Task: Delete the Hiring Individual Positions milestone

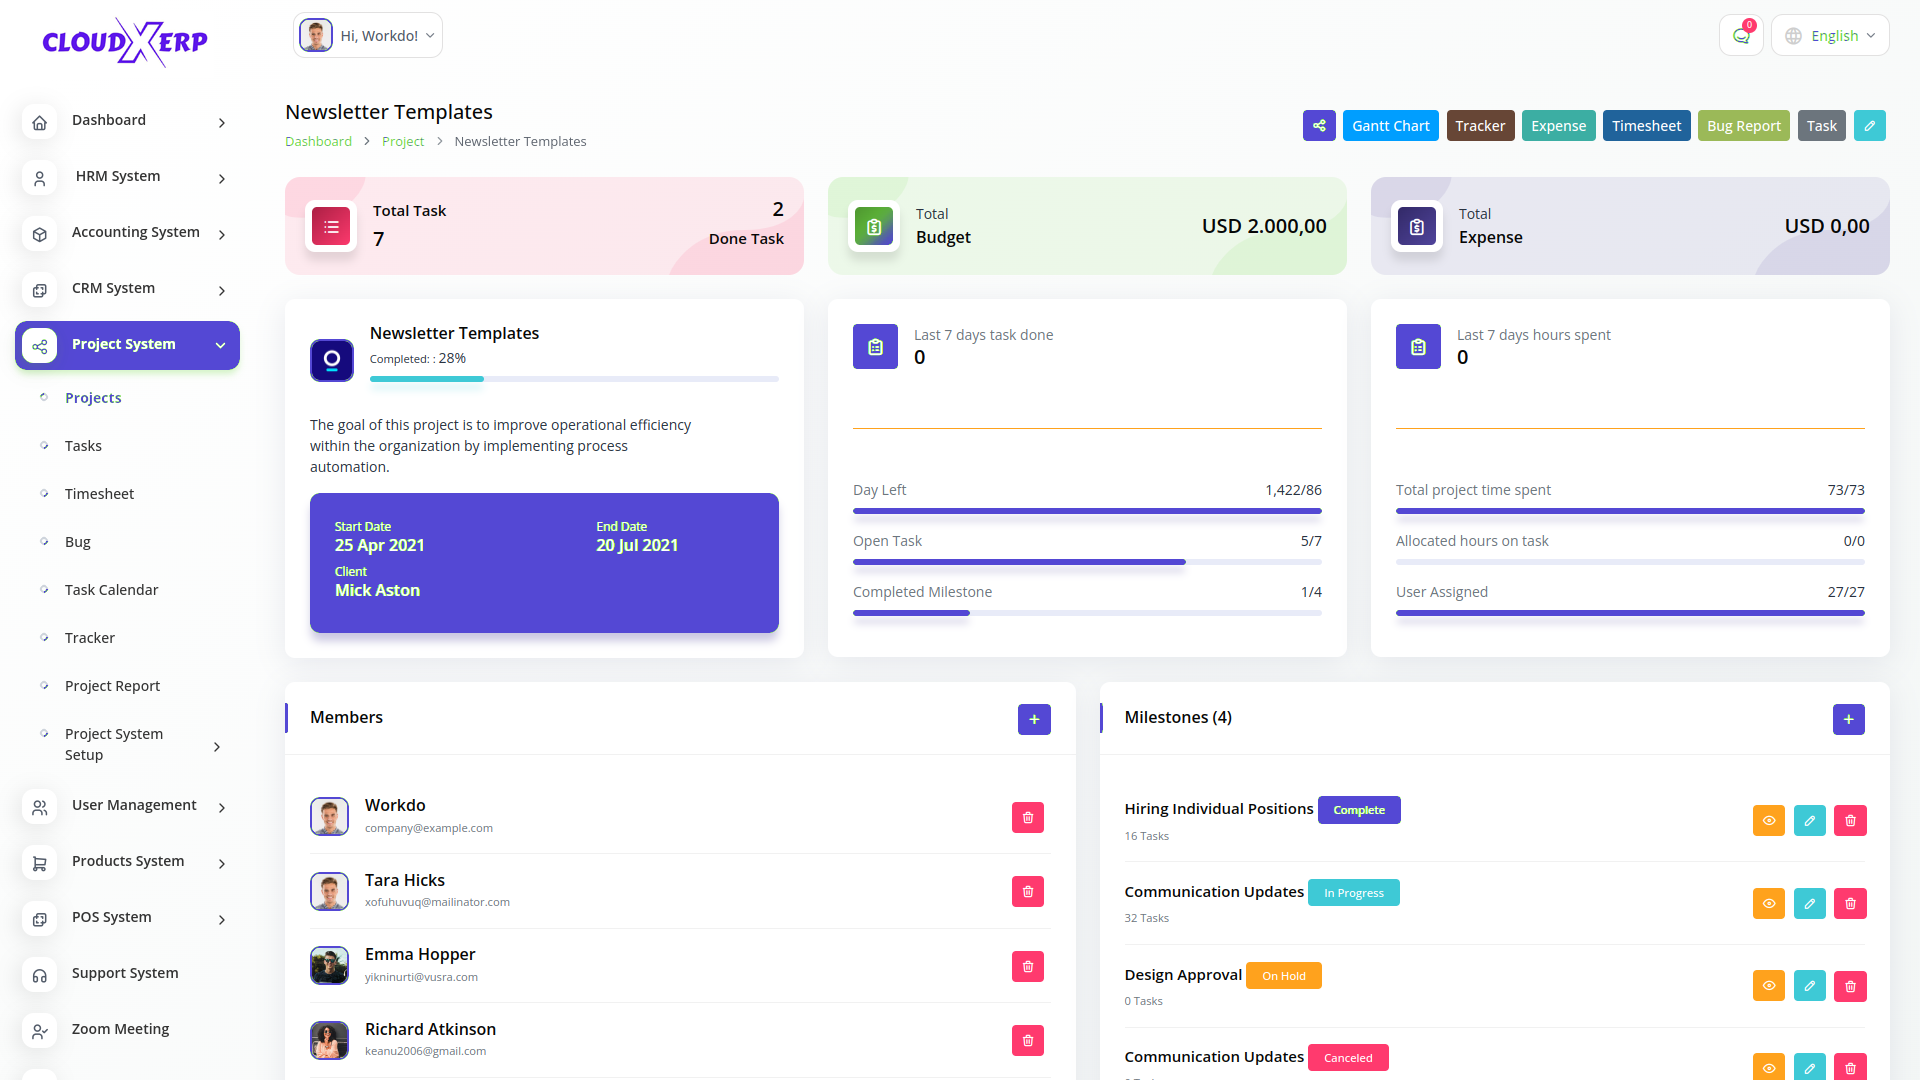Action: coord(1850,821)
